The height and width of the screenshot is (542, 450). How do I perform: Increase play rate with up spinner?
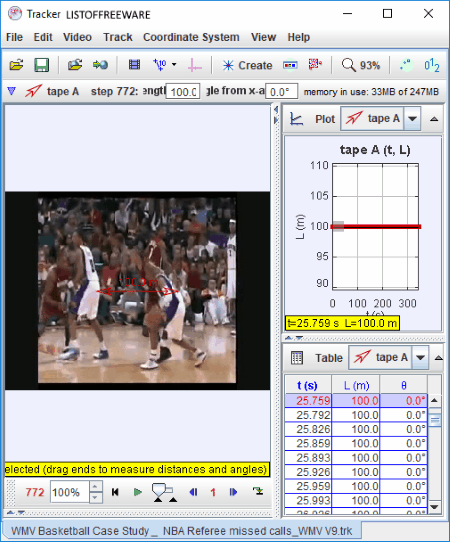(x=96, y=486)
